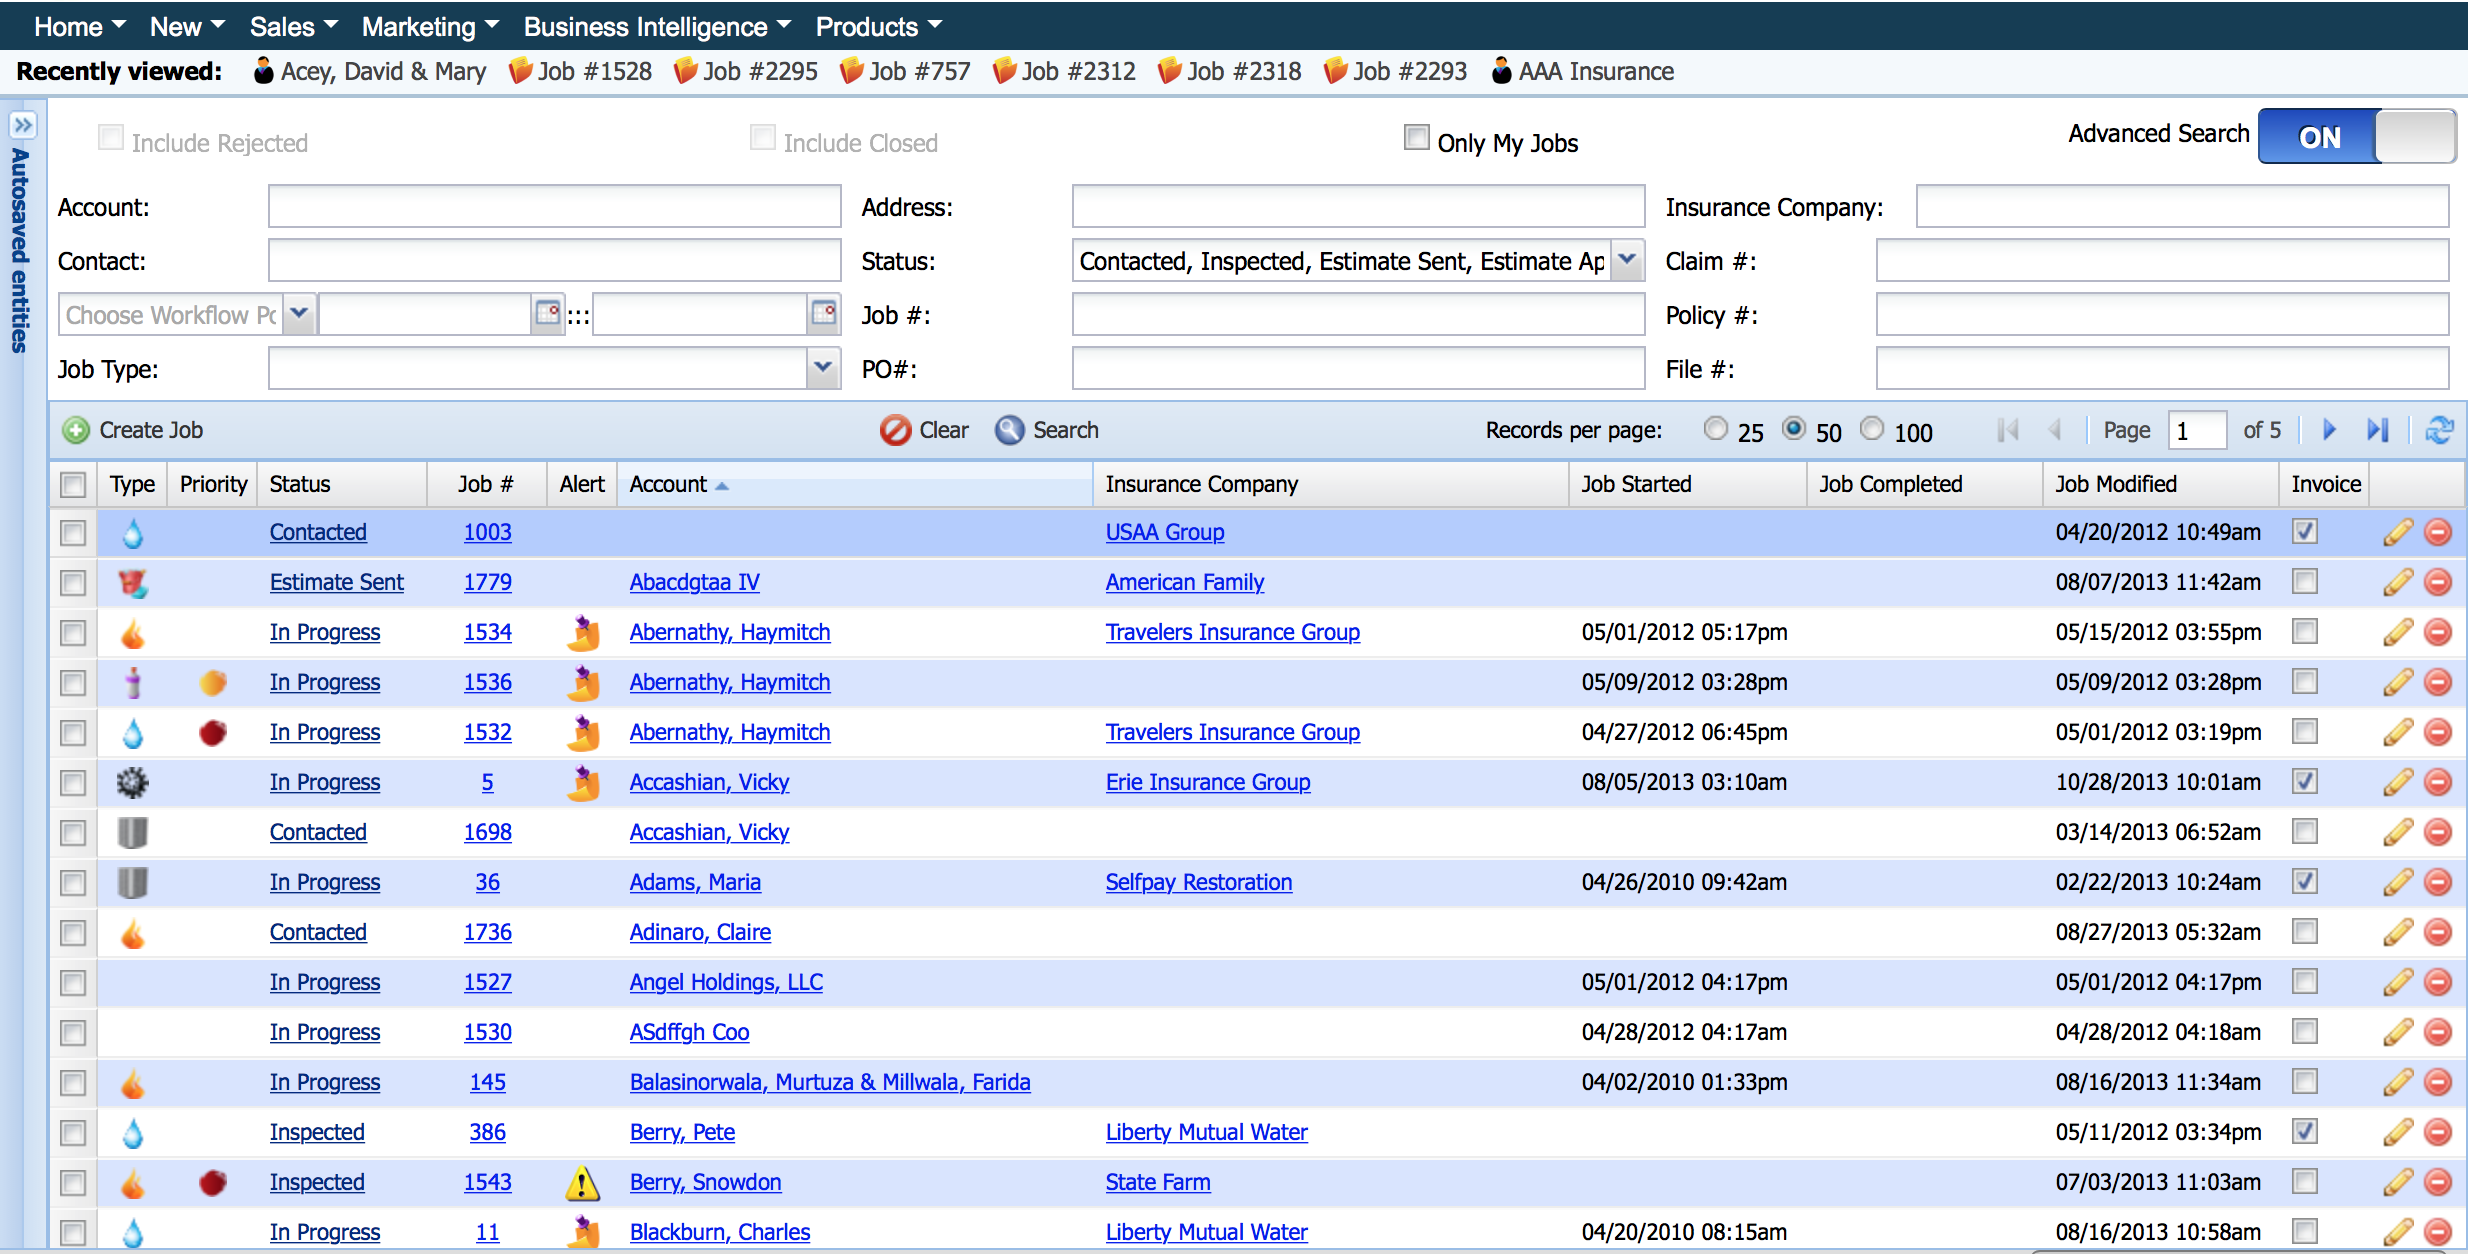This screenshot has height=1254, width=2468.
Task: Click the orange priority icon for job 1536
Action: coord(212,682)
